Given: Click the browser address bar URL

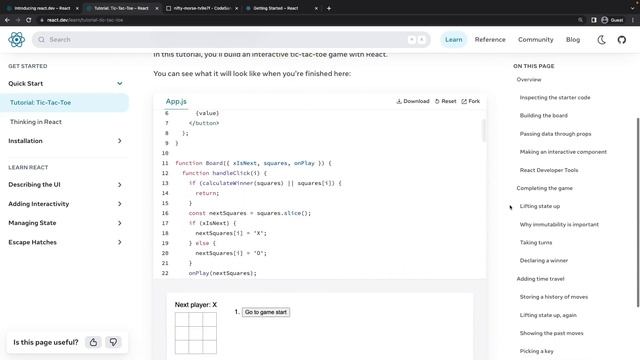Looking at the screenshot, I should click(85, 20).
